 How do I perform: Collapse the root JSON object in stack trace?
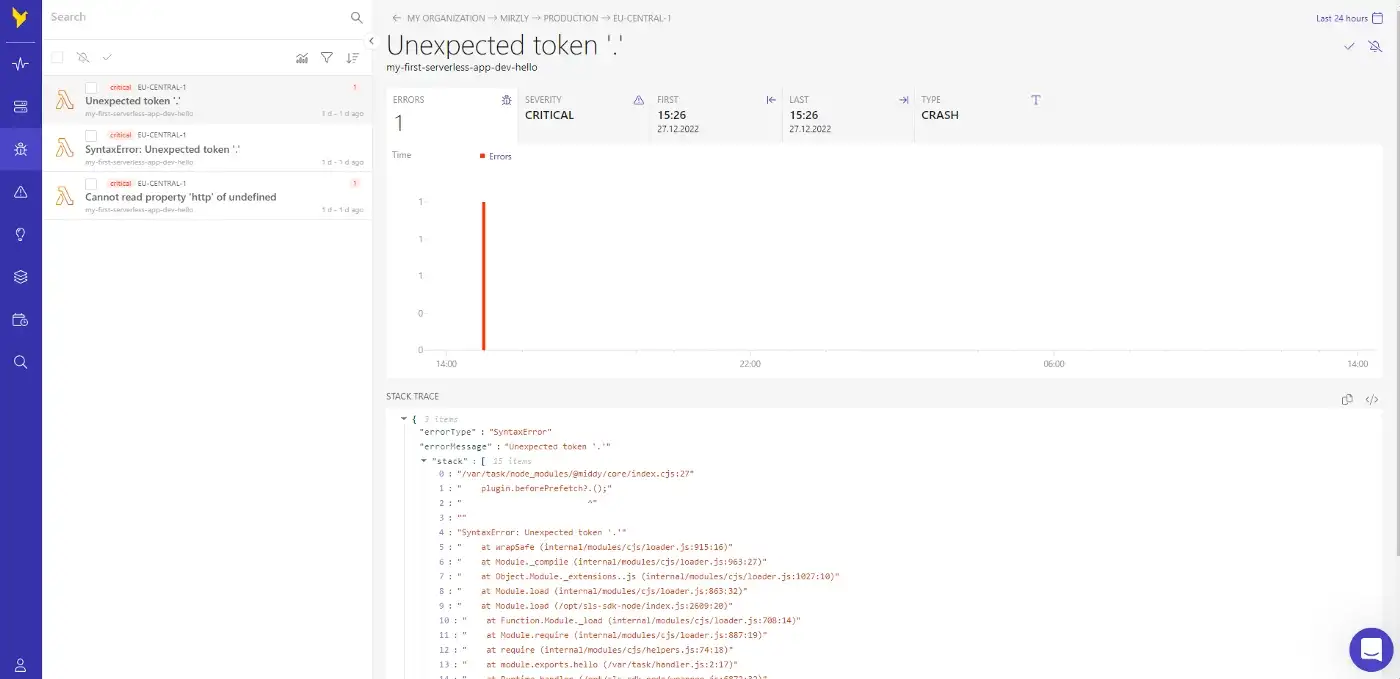pos(403,419)
